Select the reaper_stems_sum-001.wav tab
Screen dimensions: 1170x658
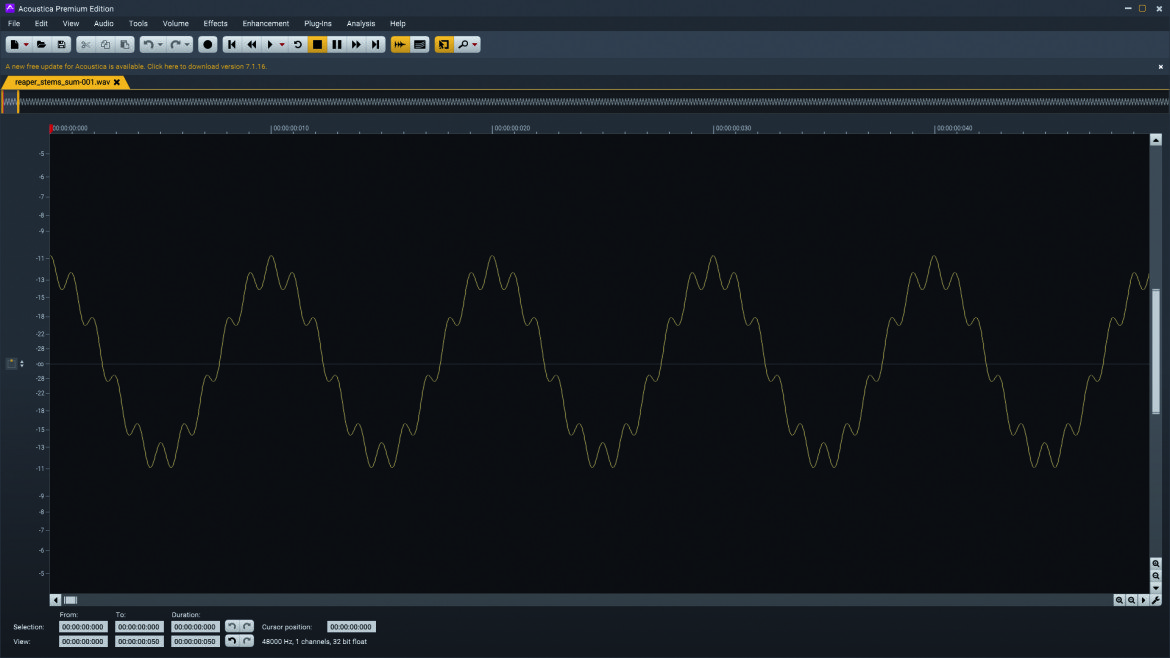click(x=63, y=82)
